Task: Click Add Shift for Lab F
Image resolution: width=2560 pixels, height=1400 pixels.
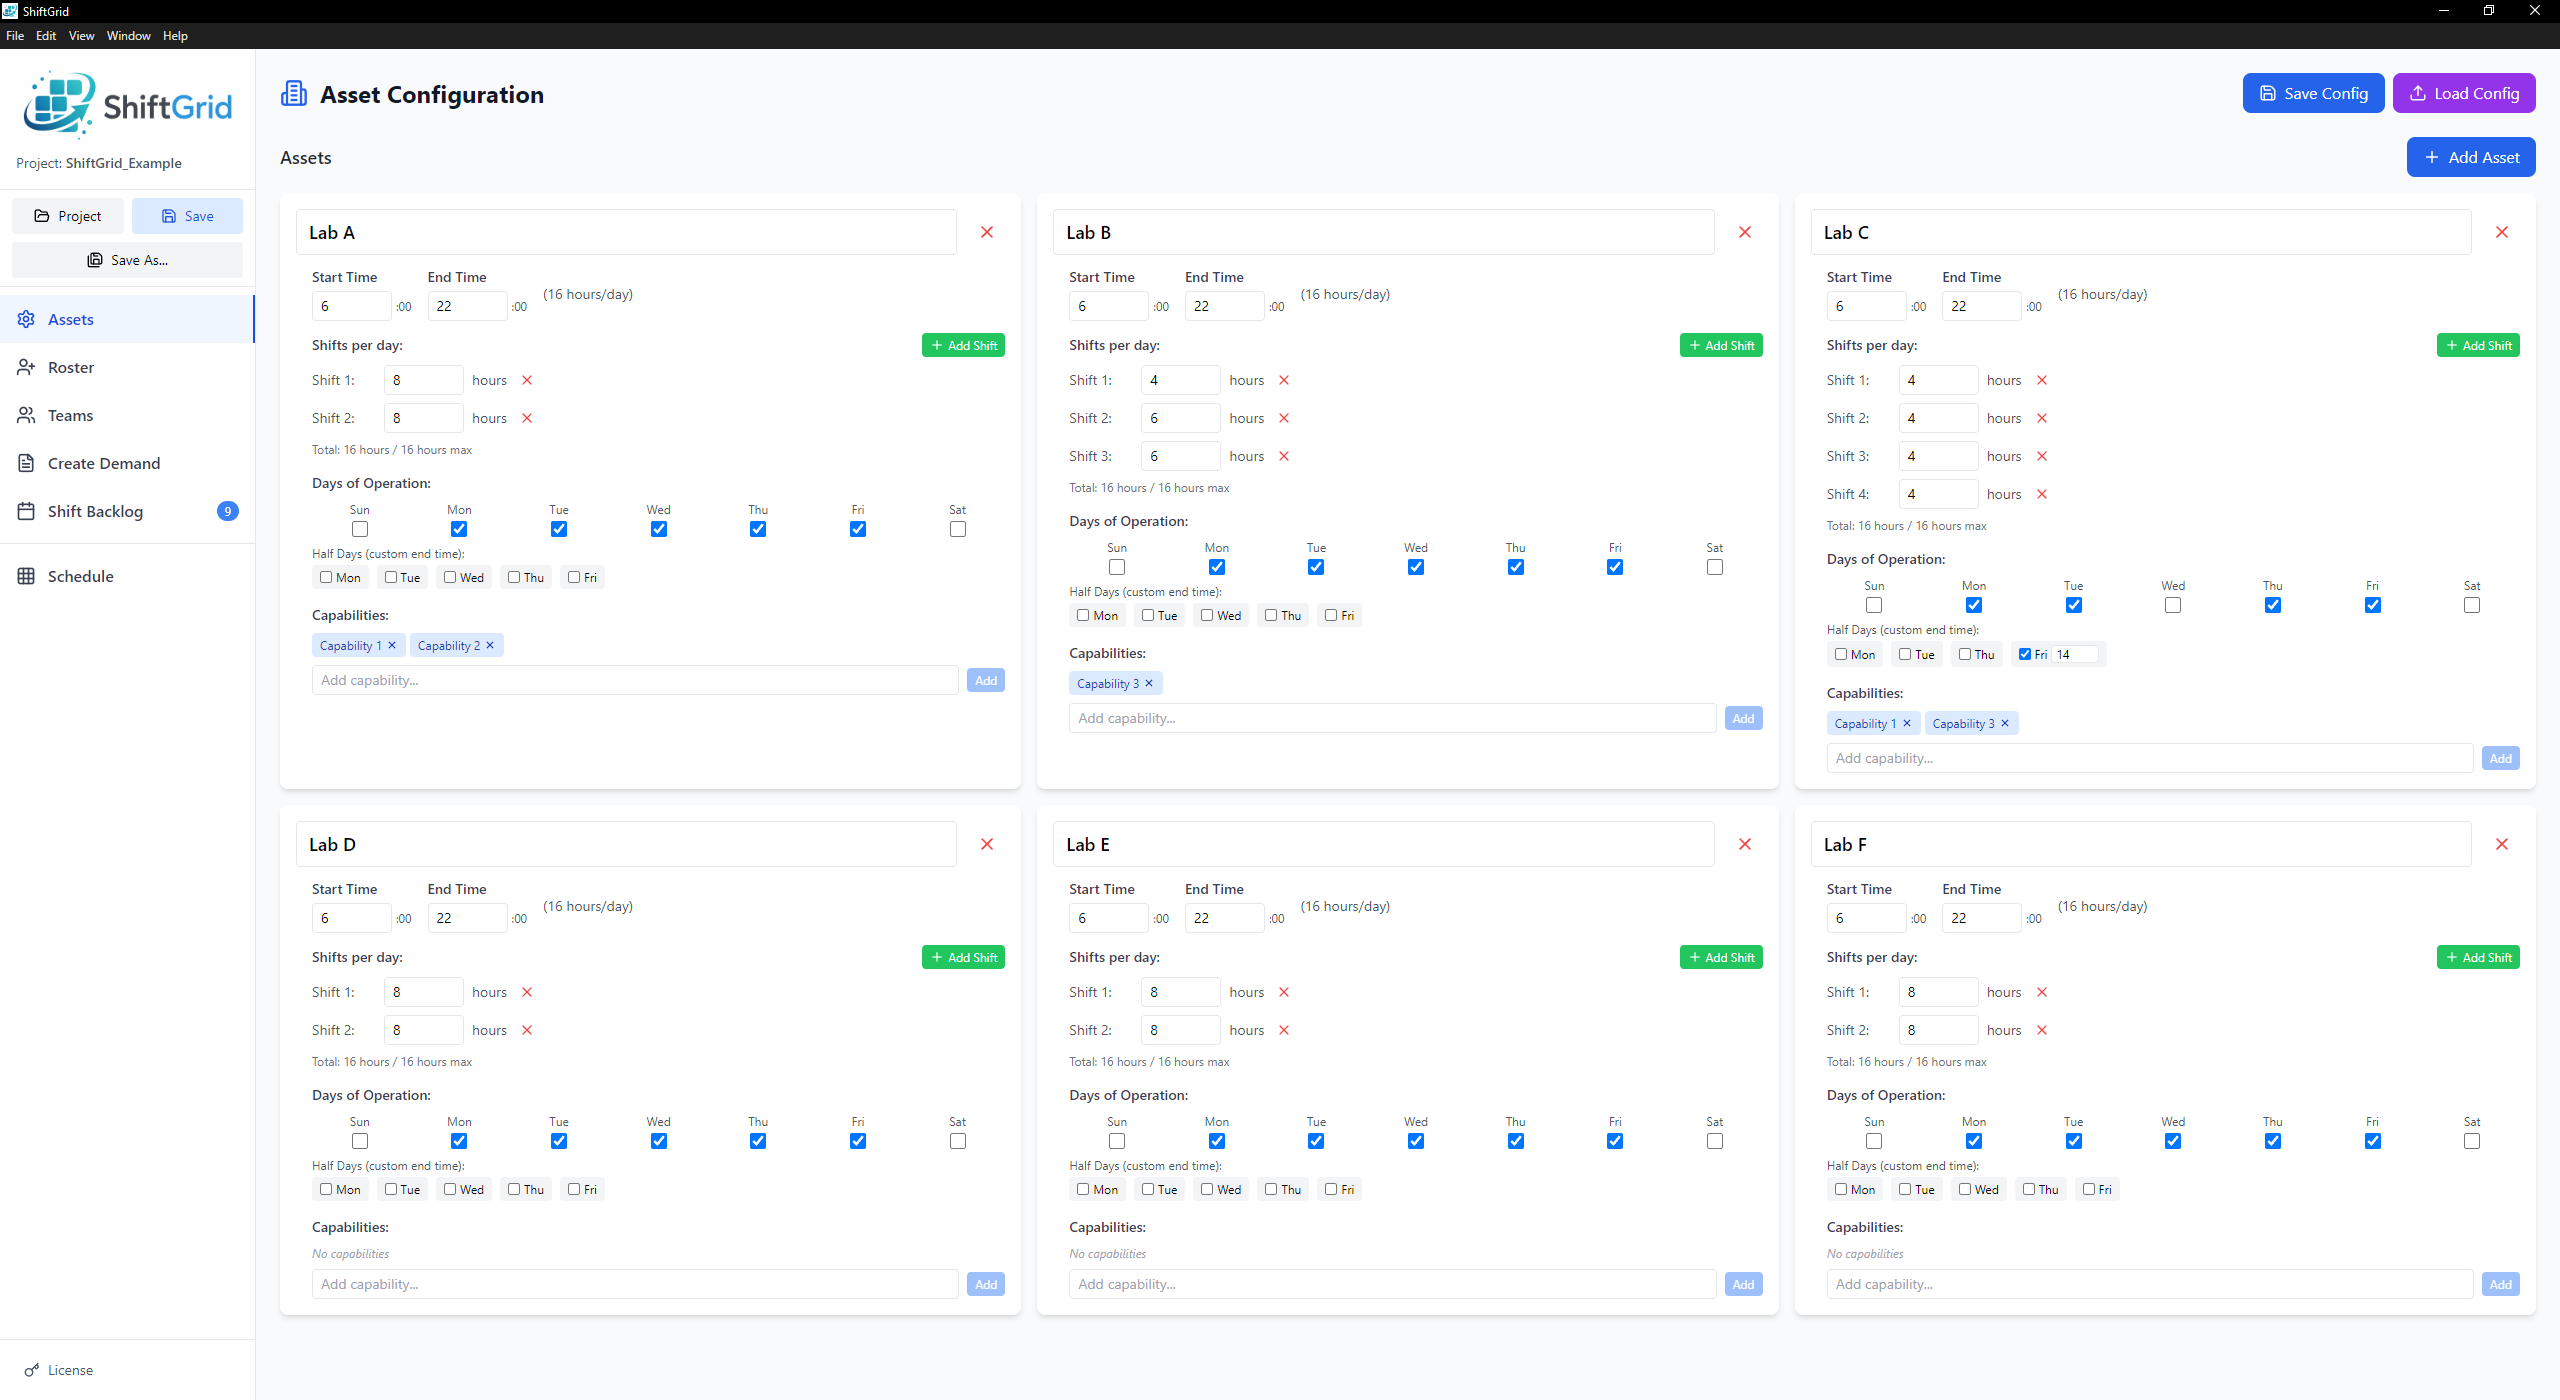Action: (2478, 957)
